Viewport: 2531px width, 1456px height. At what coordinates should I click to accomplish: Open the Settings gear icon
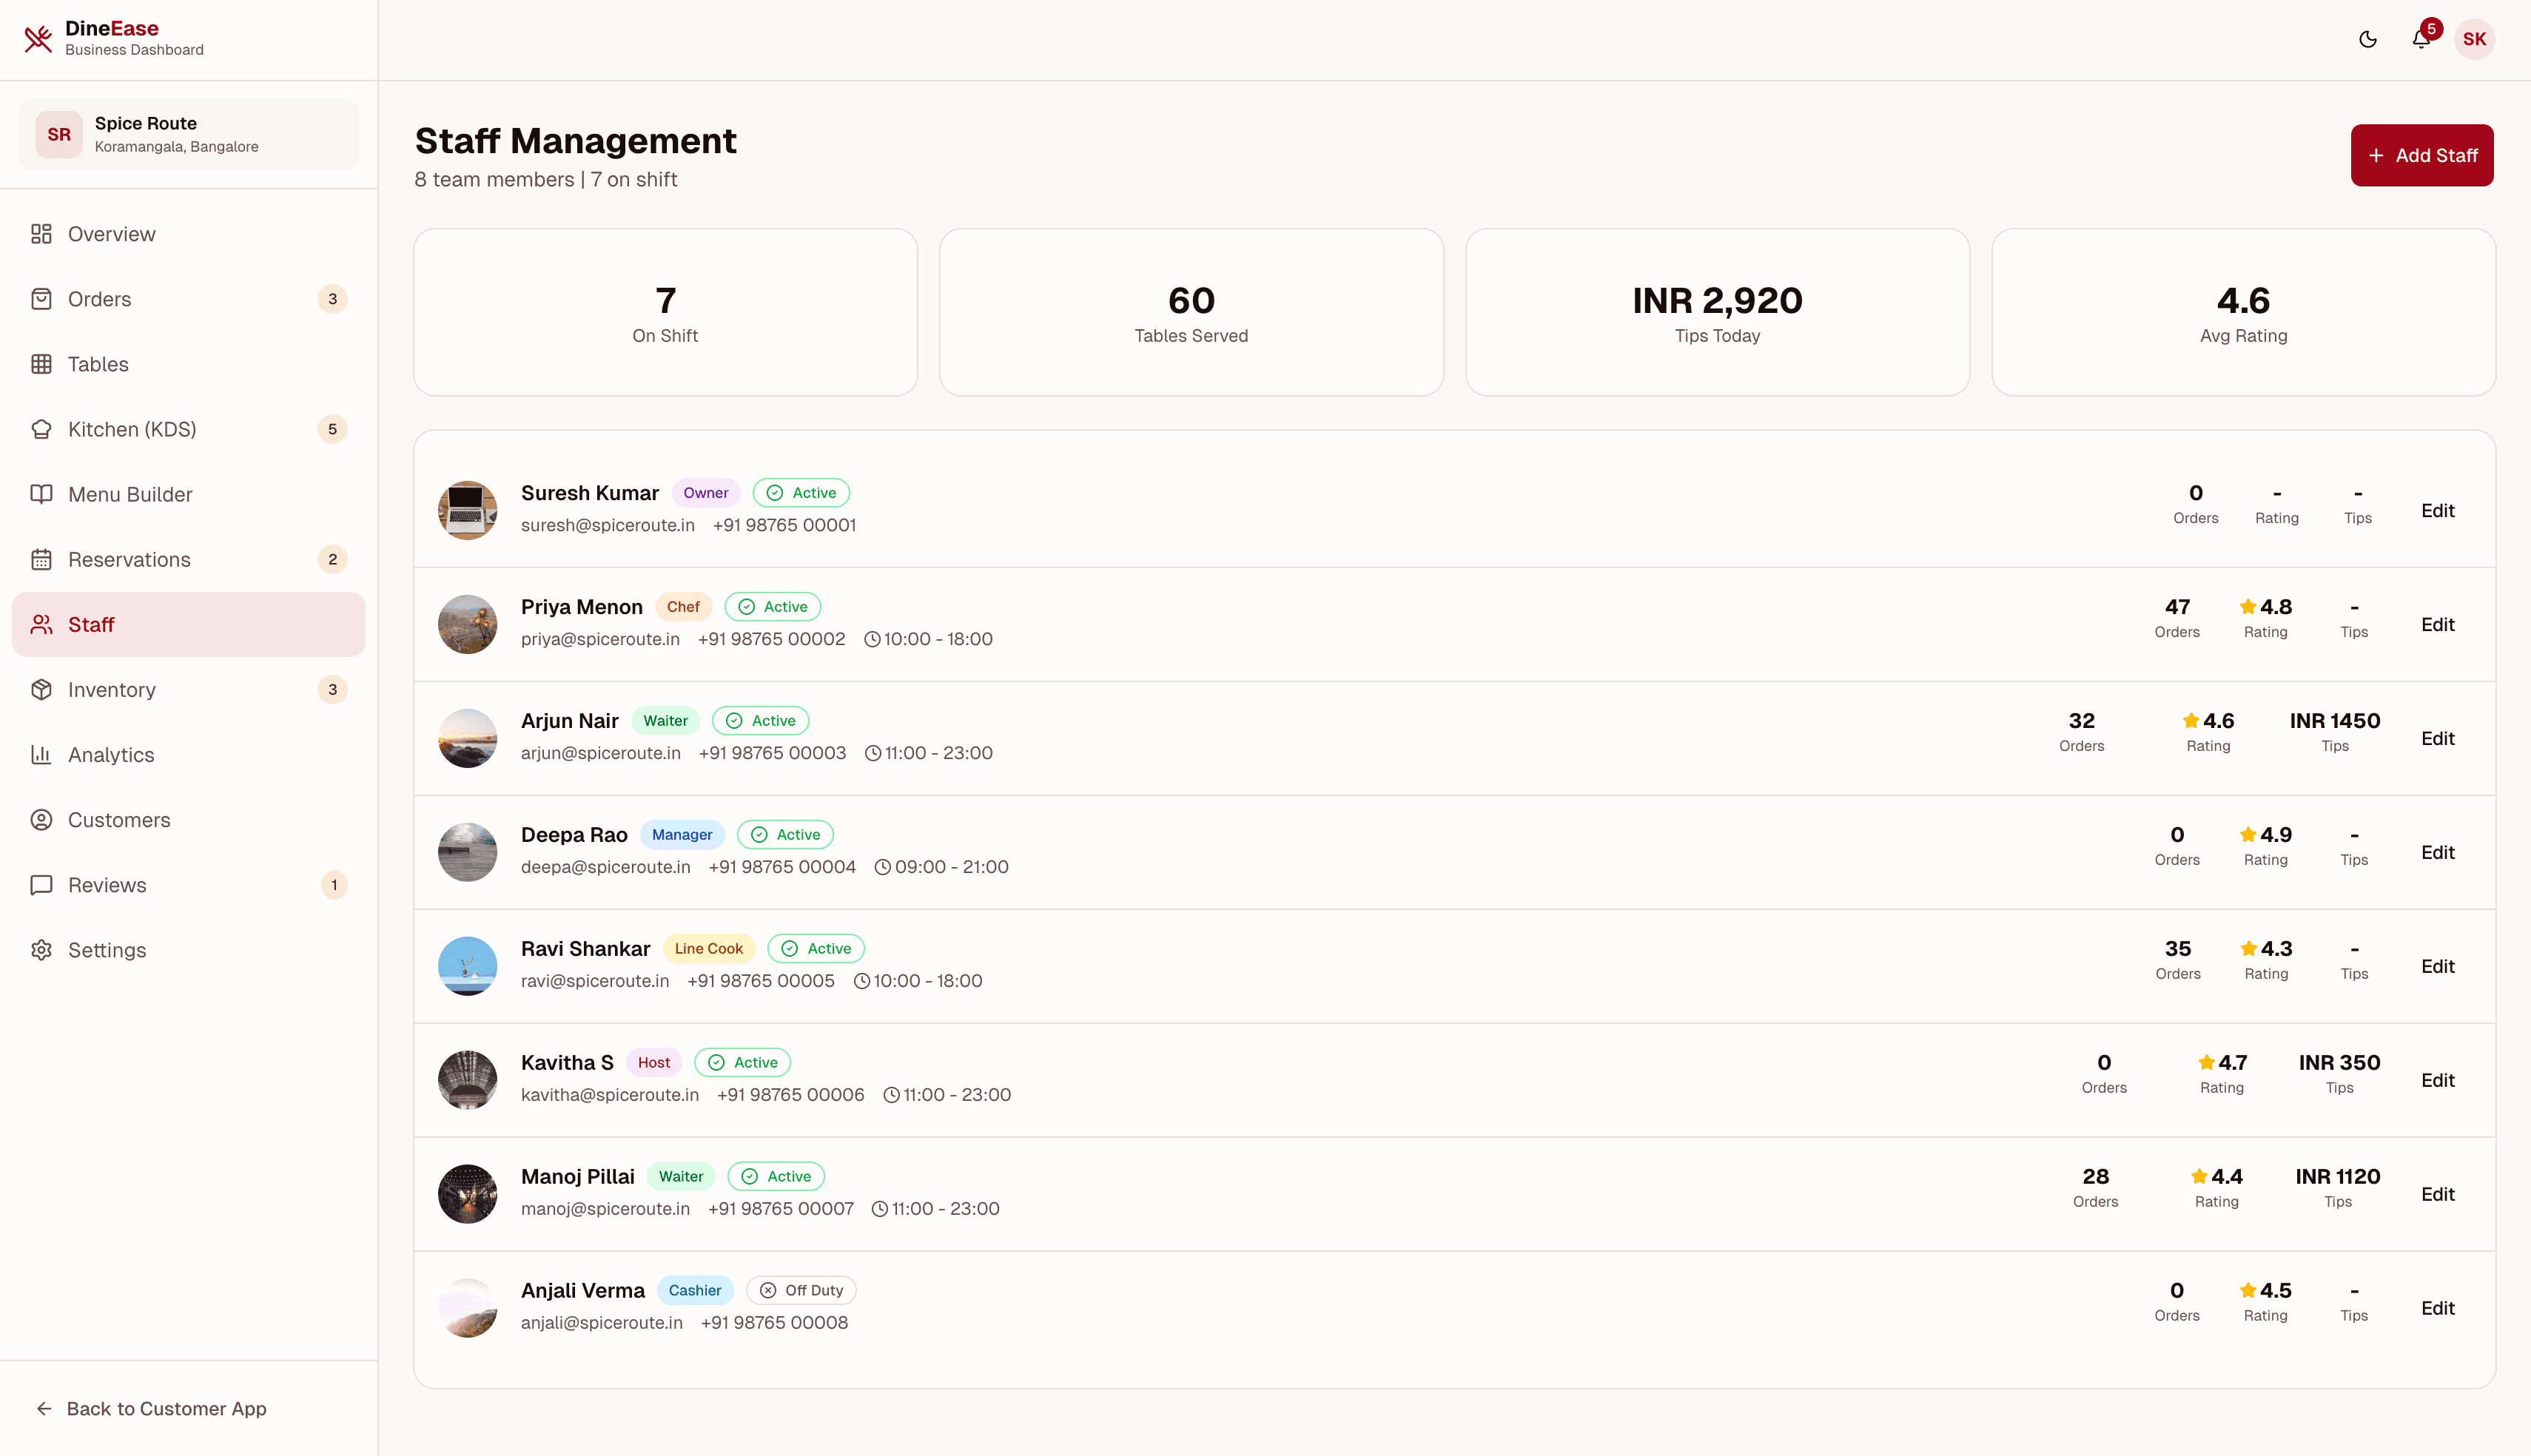41,950
